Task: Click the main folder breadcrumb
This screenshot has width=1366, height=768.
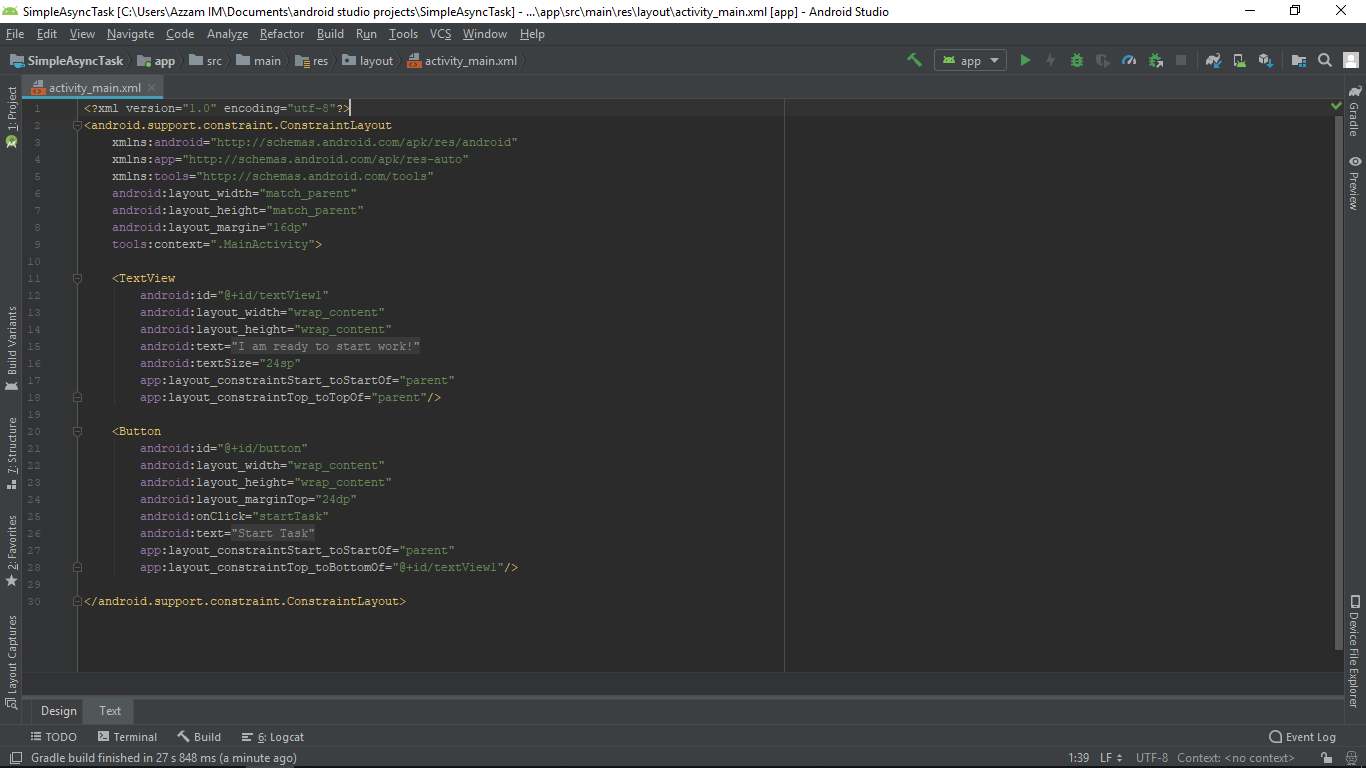Action: pos(259,60)
